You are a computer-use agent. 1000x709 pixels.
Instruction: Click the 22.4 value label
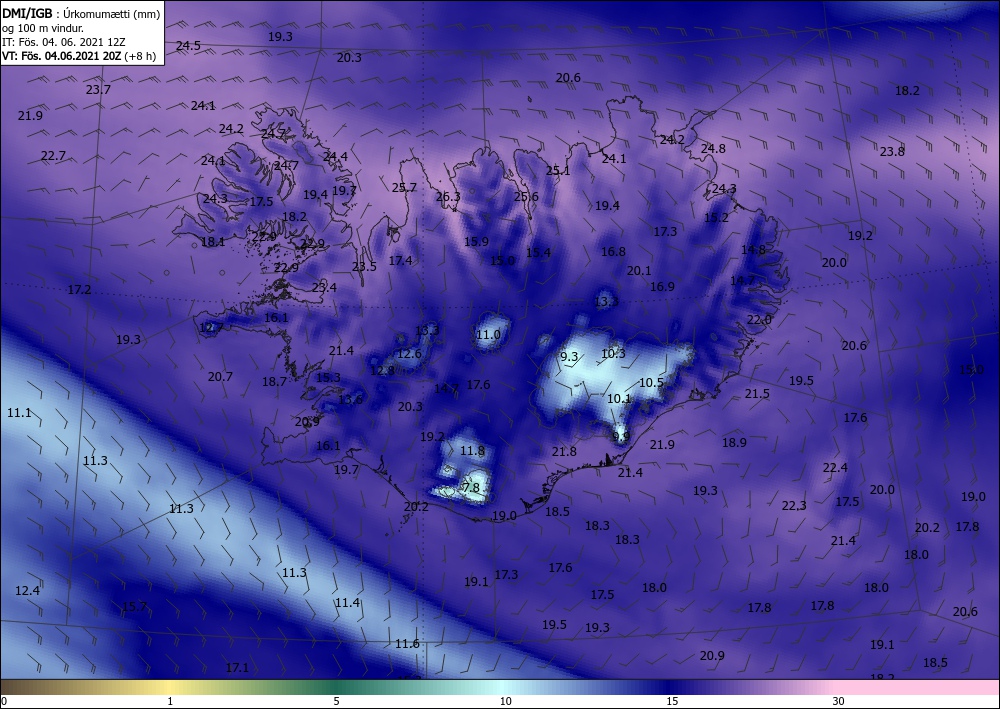point(835,468)
